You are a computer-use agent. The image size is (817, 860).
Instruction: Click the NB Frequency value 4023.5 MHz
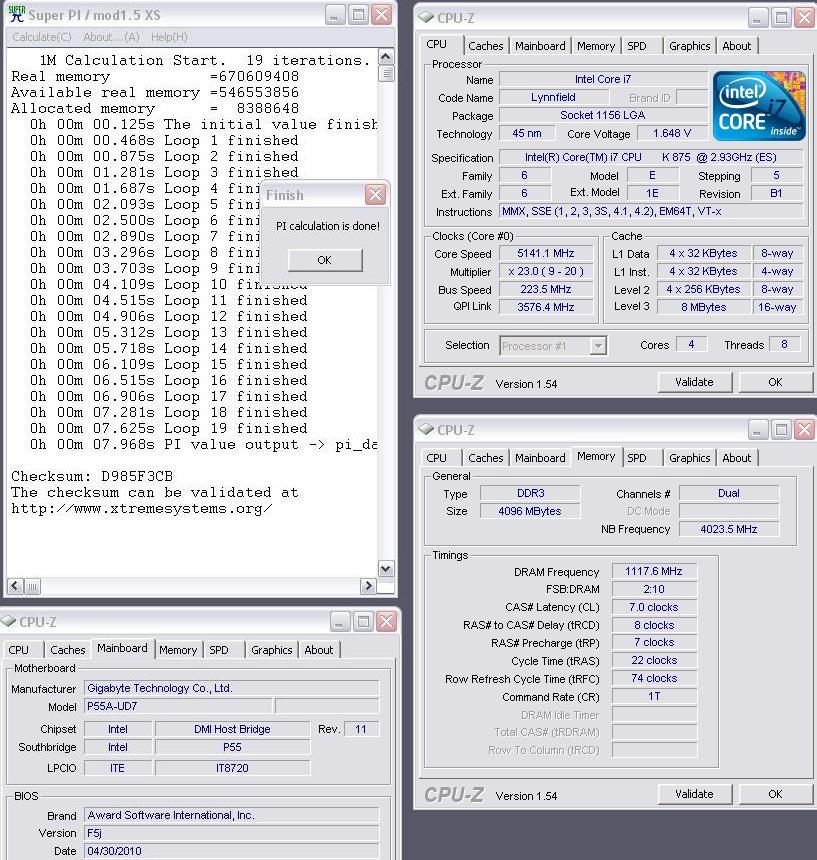(x=729, y=529)
